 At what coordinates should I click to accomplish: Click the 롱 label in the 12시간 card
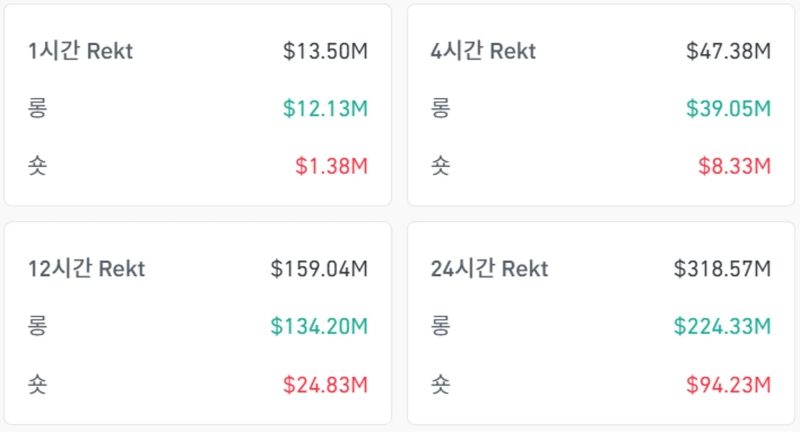click(x=38, y=326)
